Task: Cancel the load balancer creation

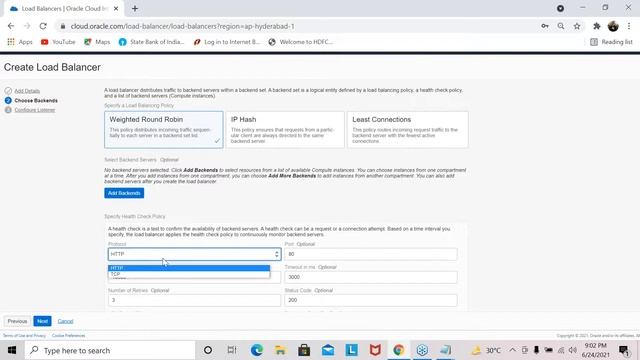Action: (65, 322)
